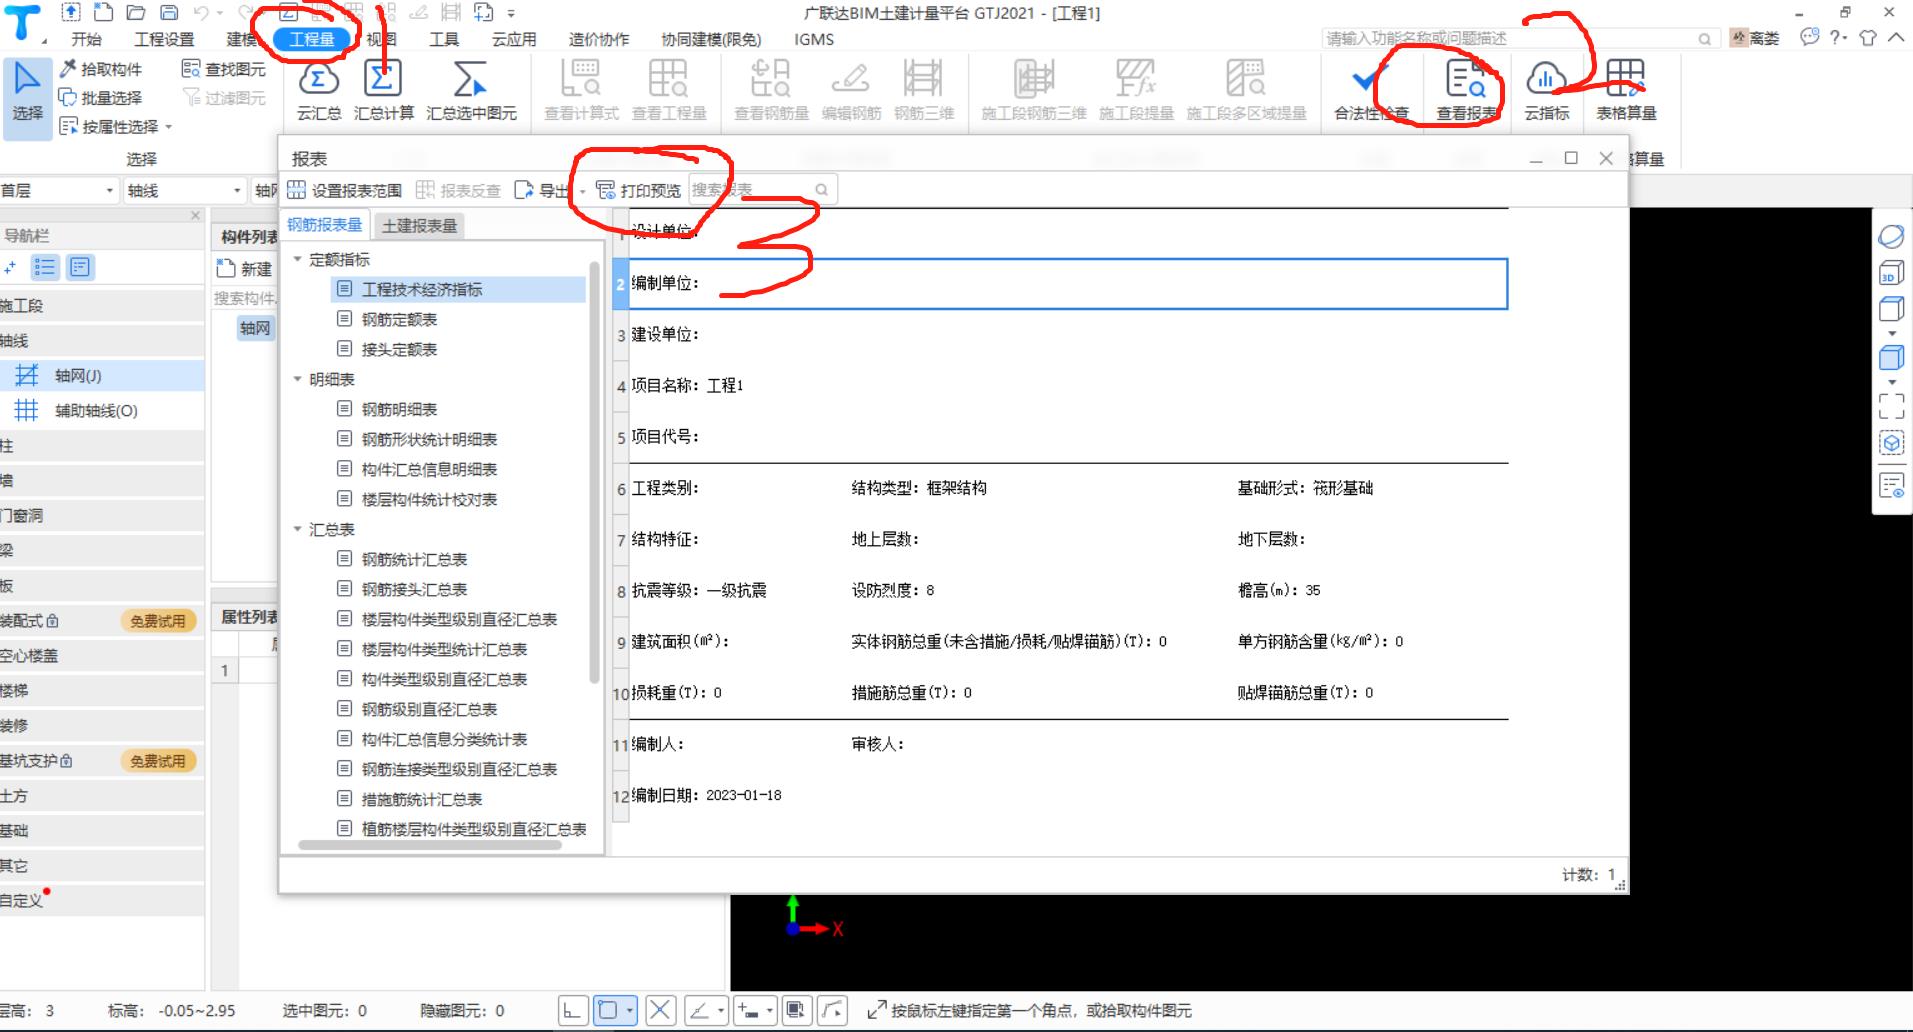The image size is (1913, 1032).
Task: Open 查看报表 report viewer
Action: [x=1467, y=90]
